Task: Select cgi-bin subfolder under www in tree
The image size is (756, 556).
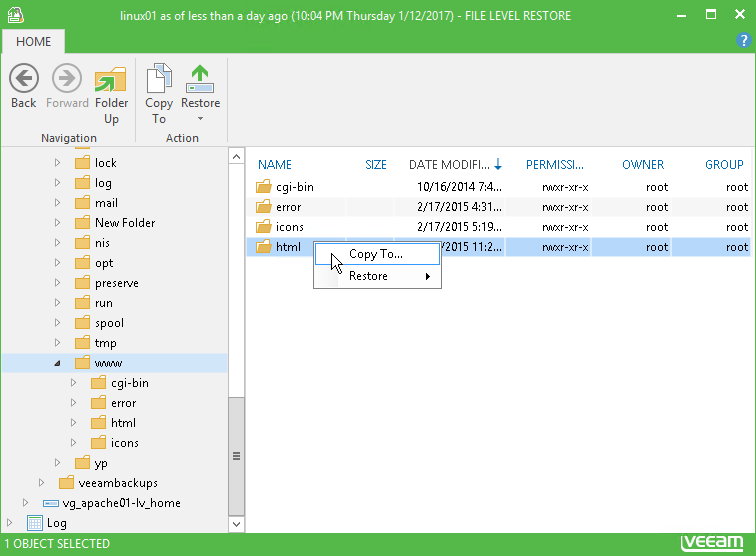Action: pos(130,383)
